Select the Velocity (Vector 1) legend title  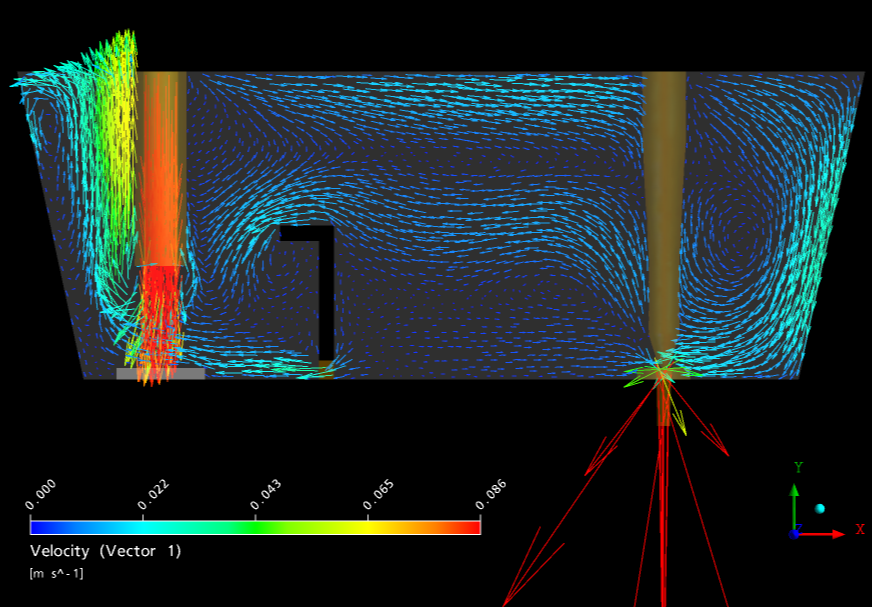pos(106,551)
